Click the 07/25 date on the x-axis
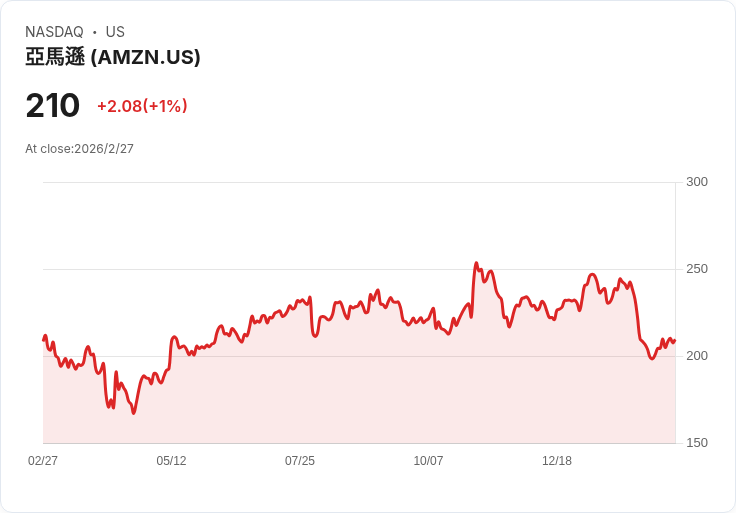This screenshot has width=736, height=513. click(x=300, y=461)
